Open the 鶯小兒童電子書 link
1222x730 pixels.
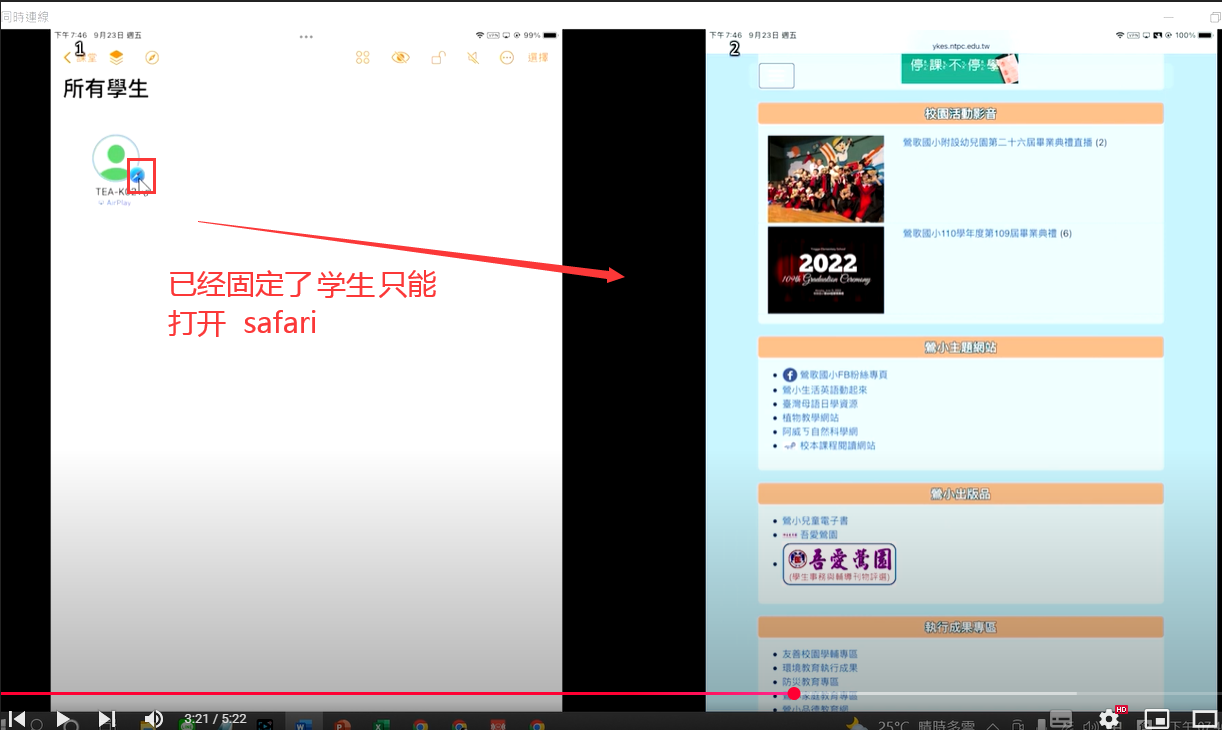pyautogui.click(x=815, y=521)
